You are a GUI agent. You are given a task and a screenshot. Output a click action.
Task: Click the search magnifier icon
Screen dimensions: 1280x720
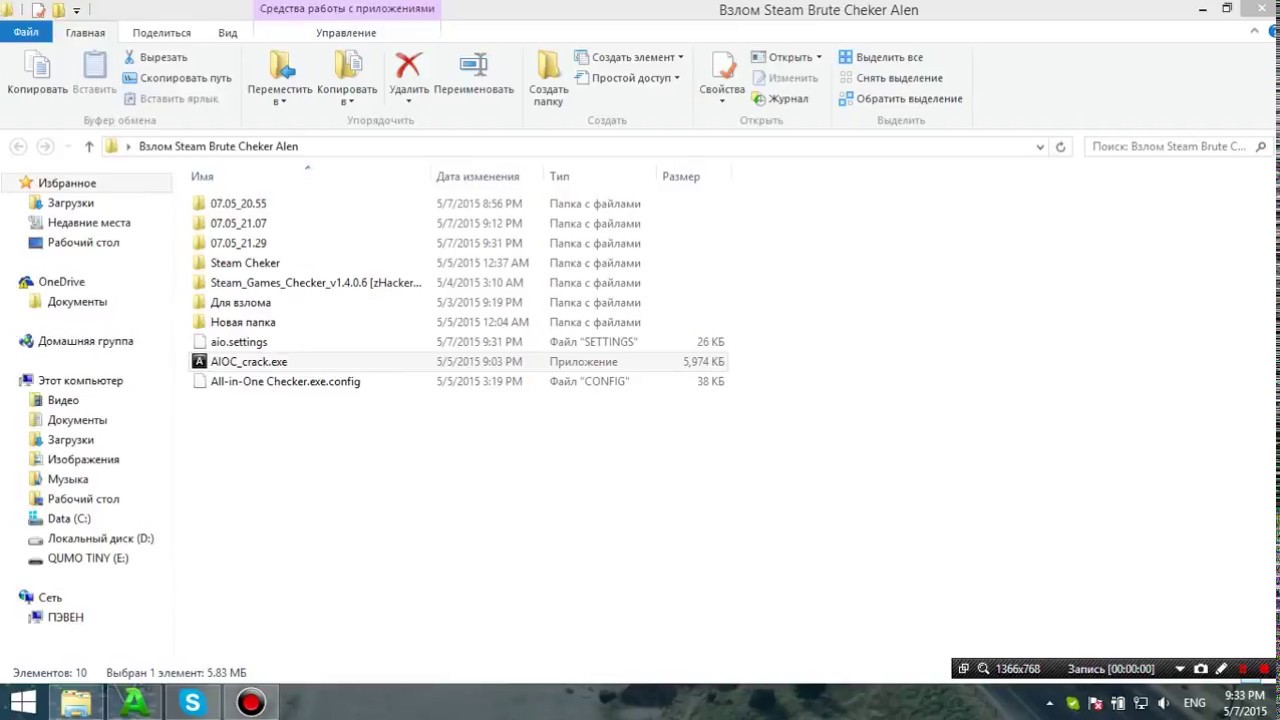[1260, 146]
